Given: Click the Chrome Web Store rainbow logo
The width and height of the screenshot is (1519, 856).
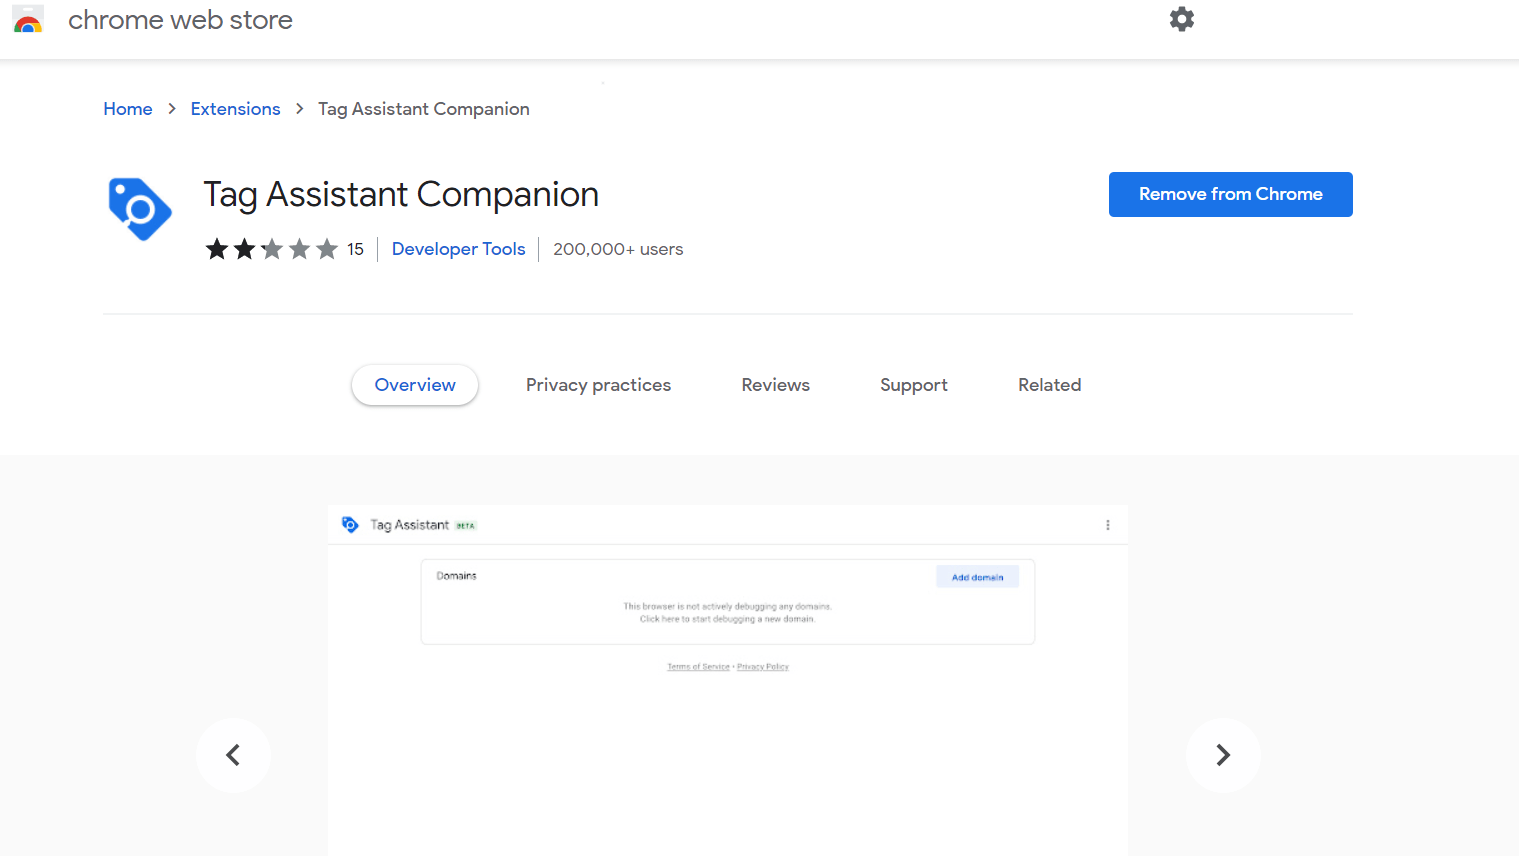Looking at the screenshot, I should coord(28,20).
